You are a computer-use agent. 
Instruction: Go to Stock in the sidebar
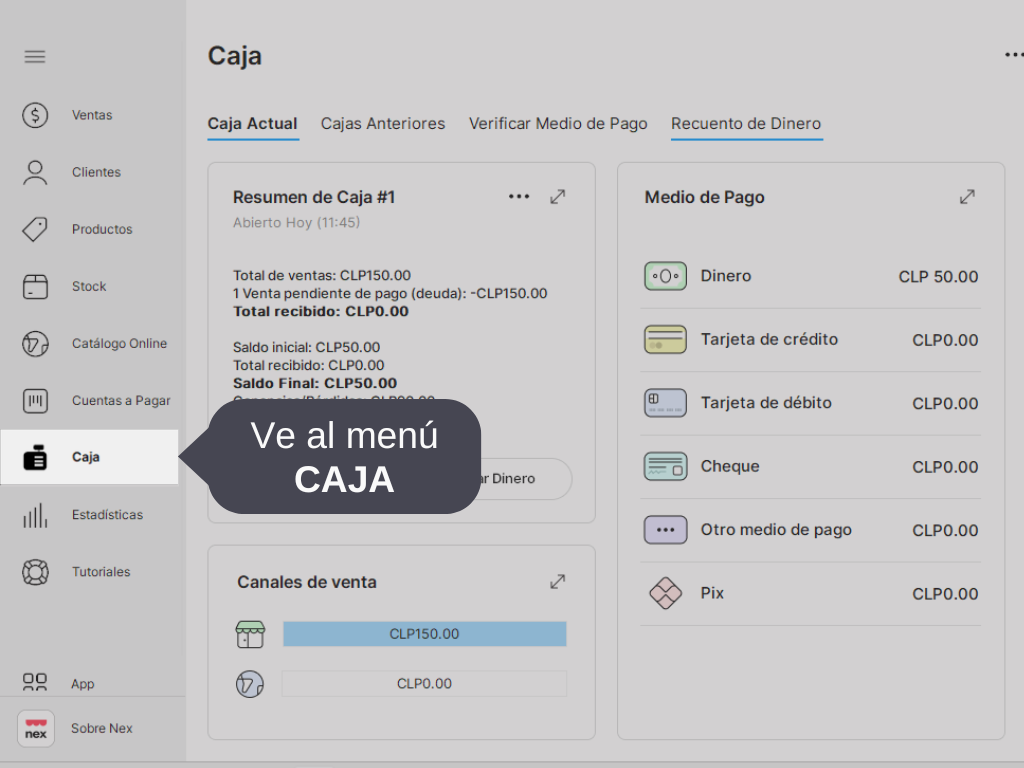89,286
